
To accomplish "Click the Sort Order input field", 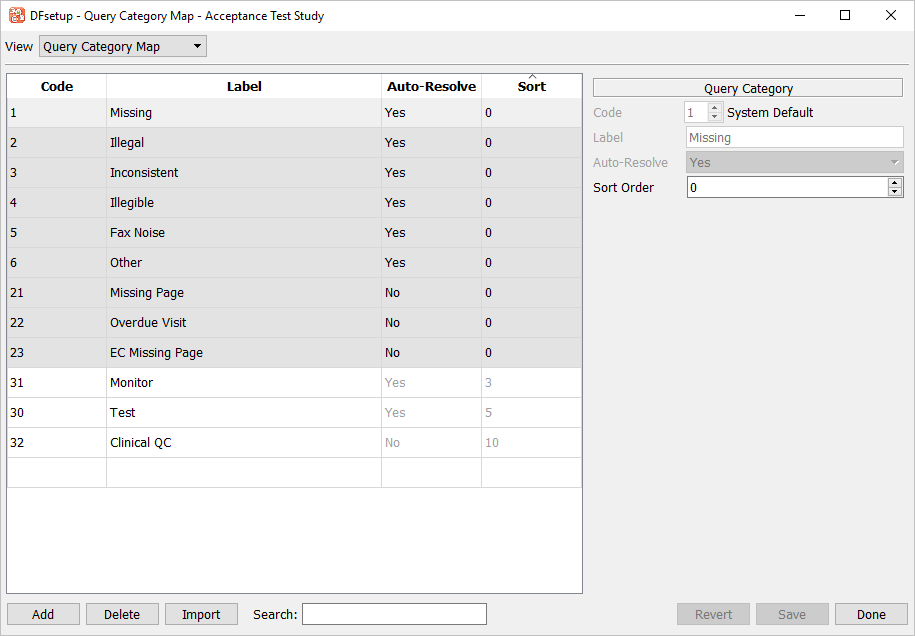I will 786,188.
